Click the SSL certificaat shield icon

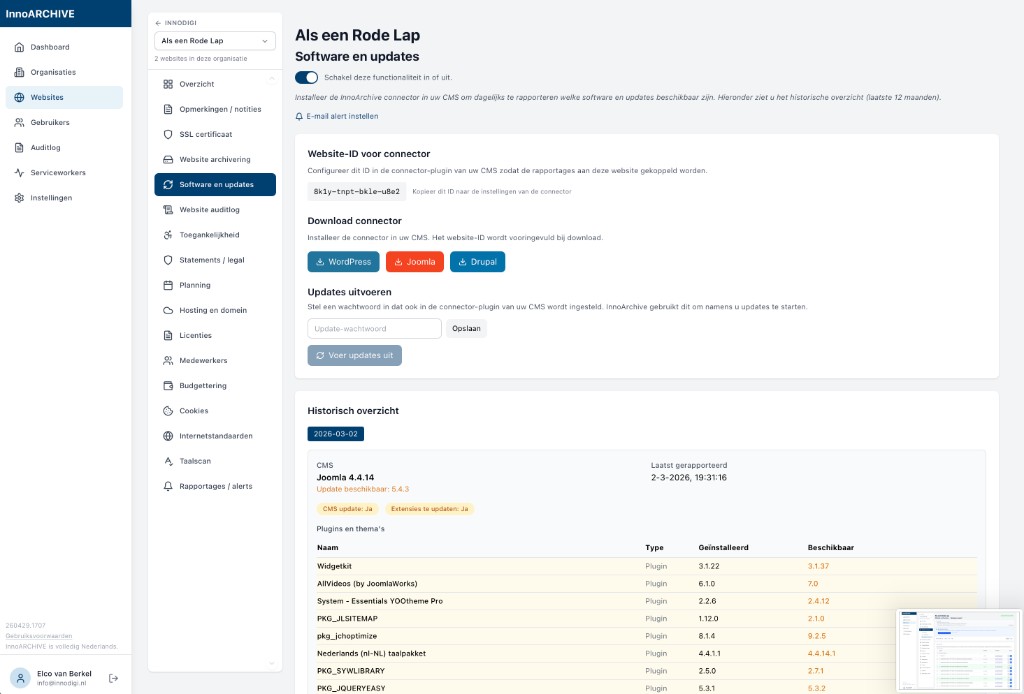(x=169, y=134)
